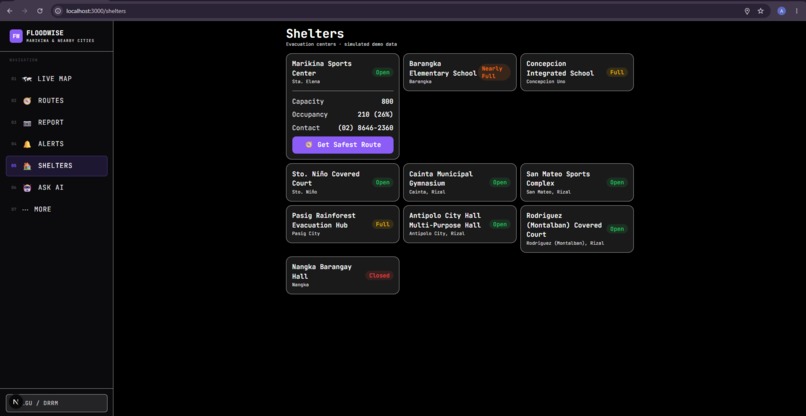Expand the More navigation item
The height and width of the screenshot is (416, 806).
tap(57, 209)
